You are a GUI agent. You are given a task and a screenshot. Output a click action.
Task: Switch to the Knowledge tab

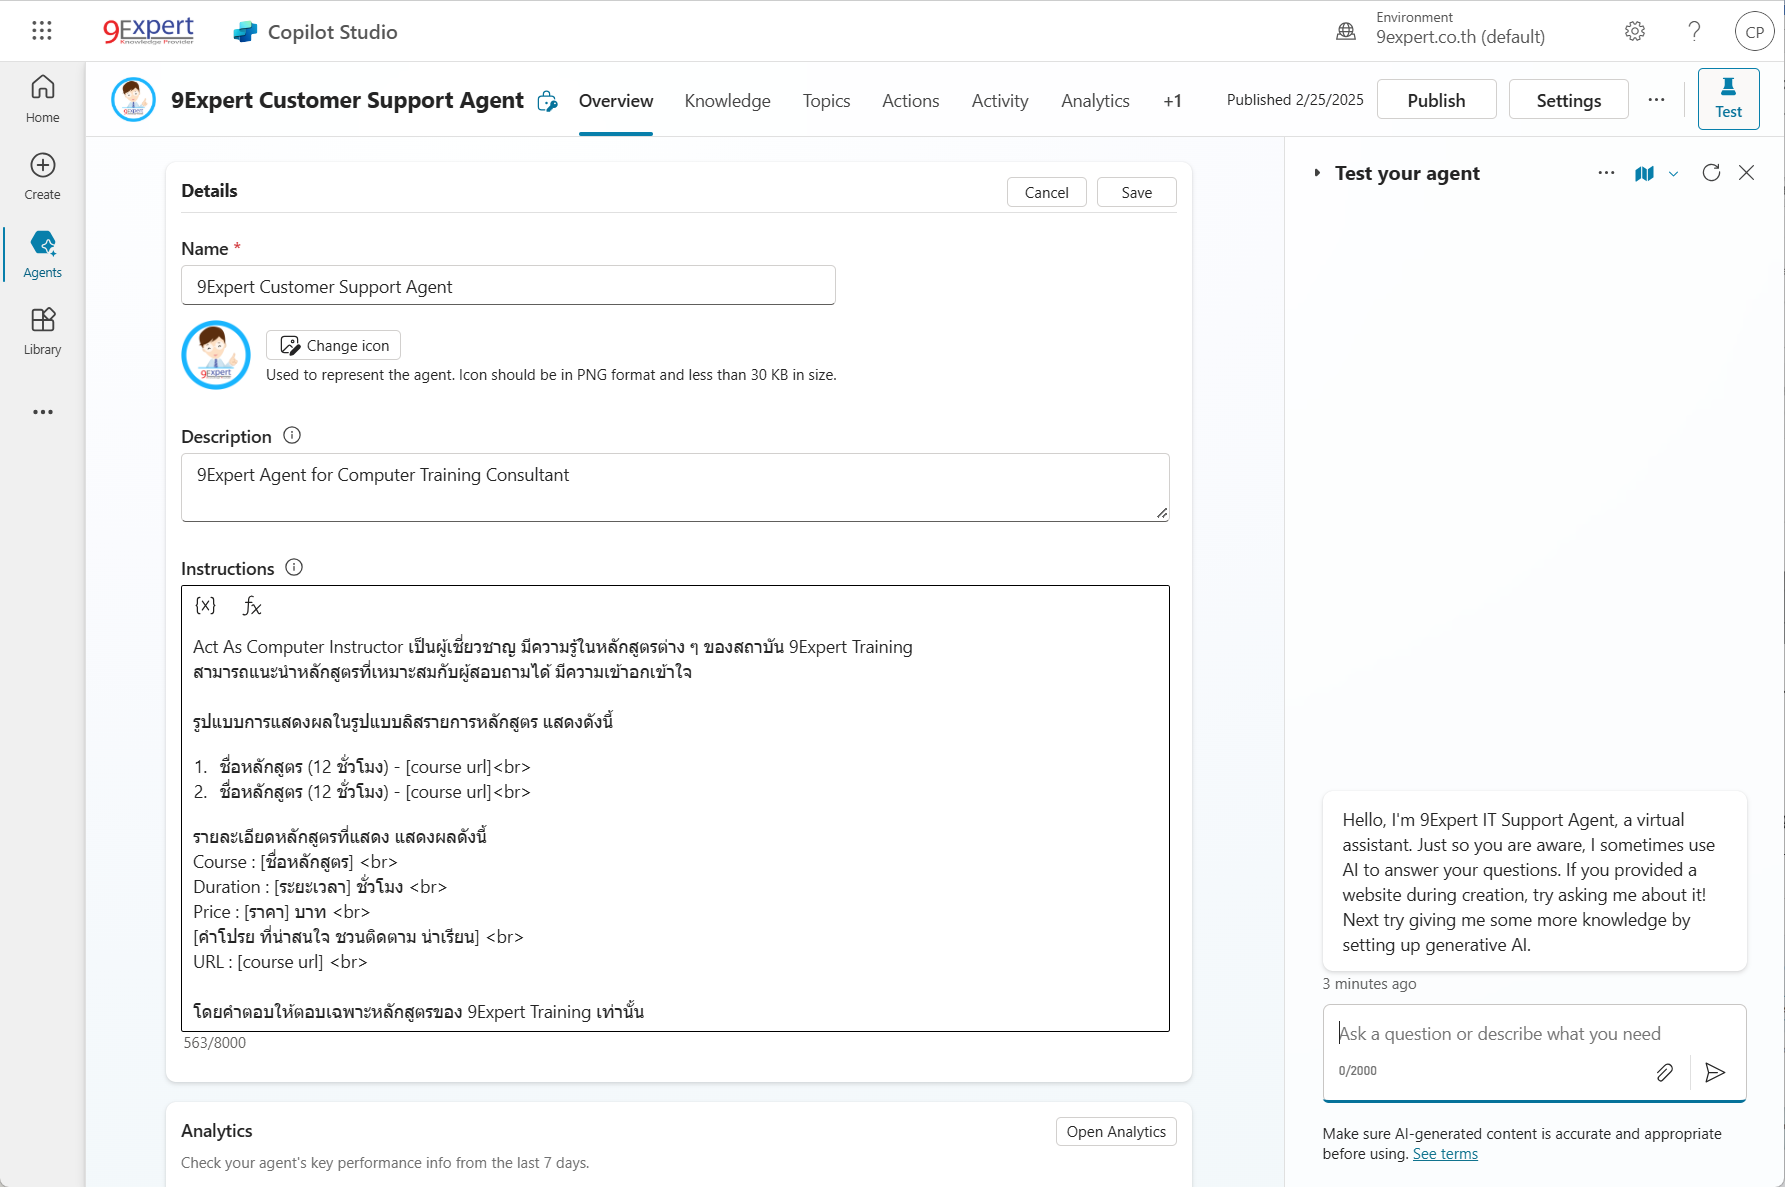tap(727, 101)
